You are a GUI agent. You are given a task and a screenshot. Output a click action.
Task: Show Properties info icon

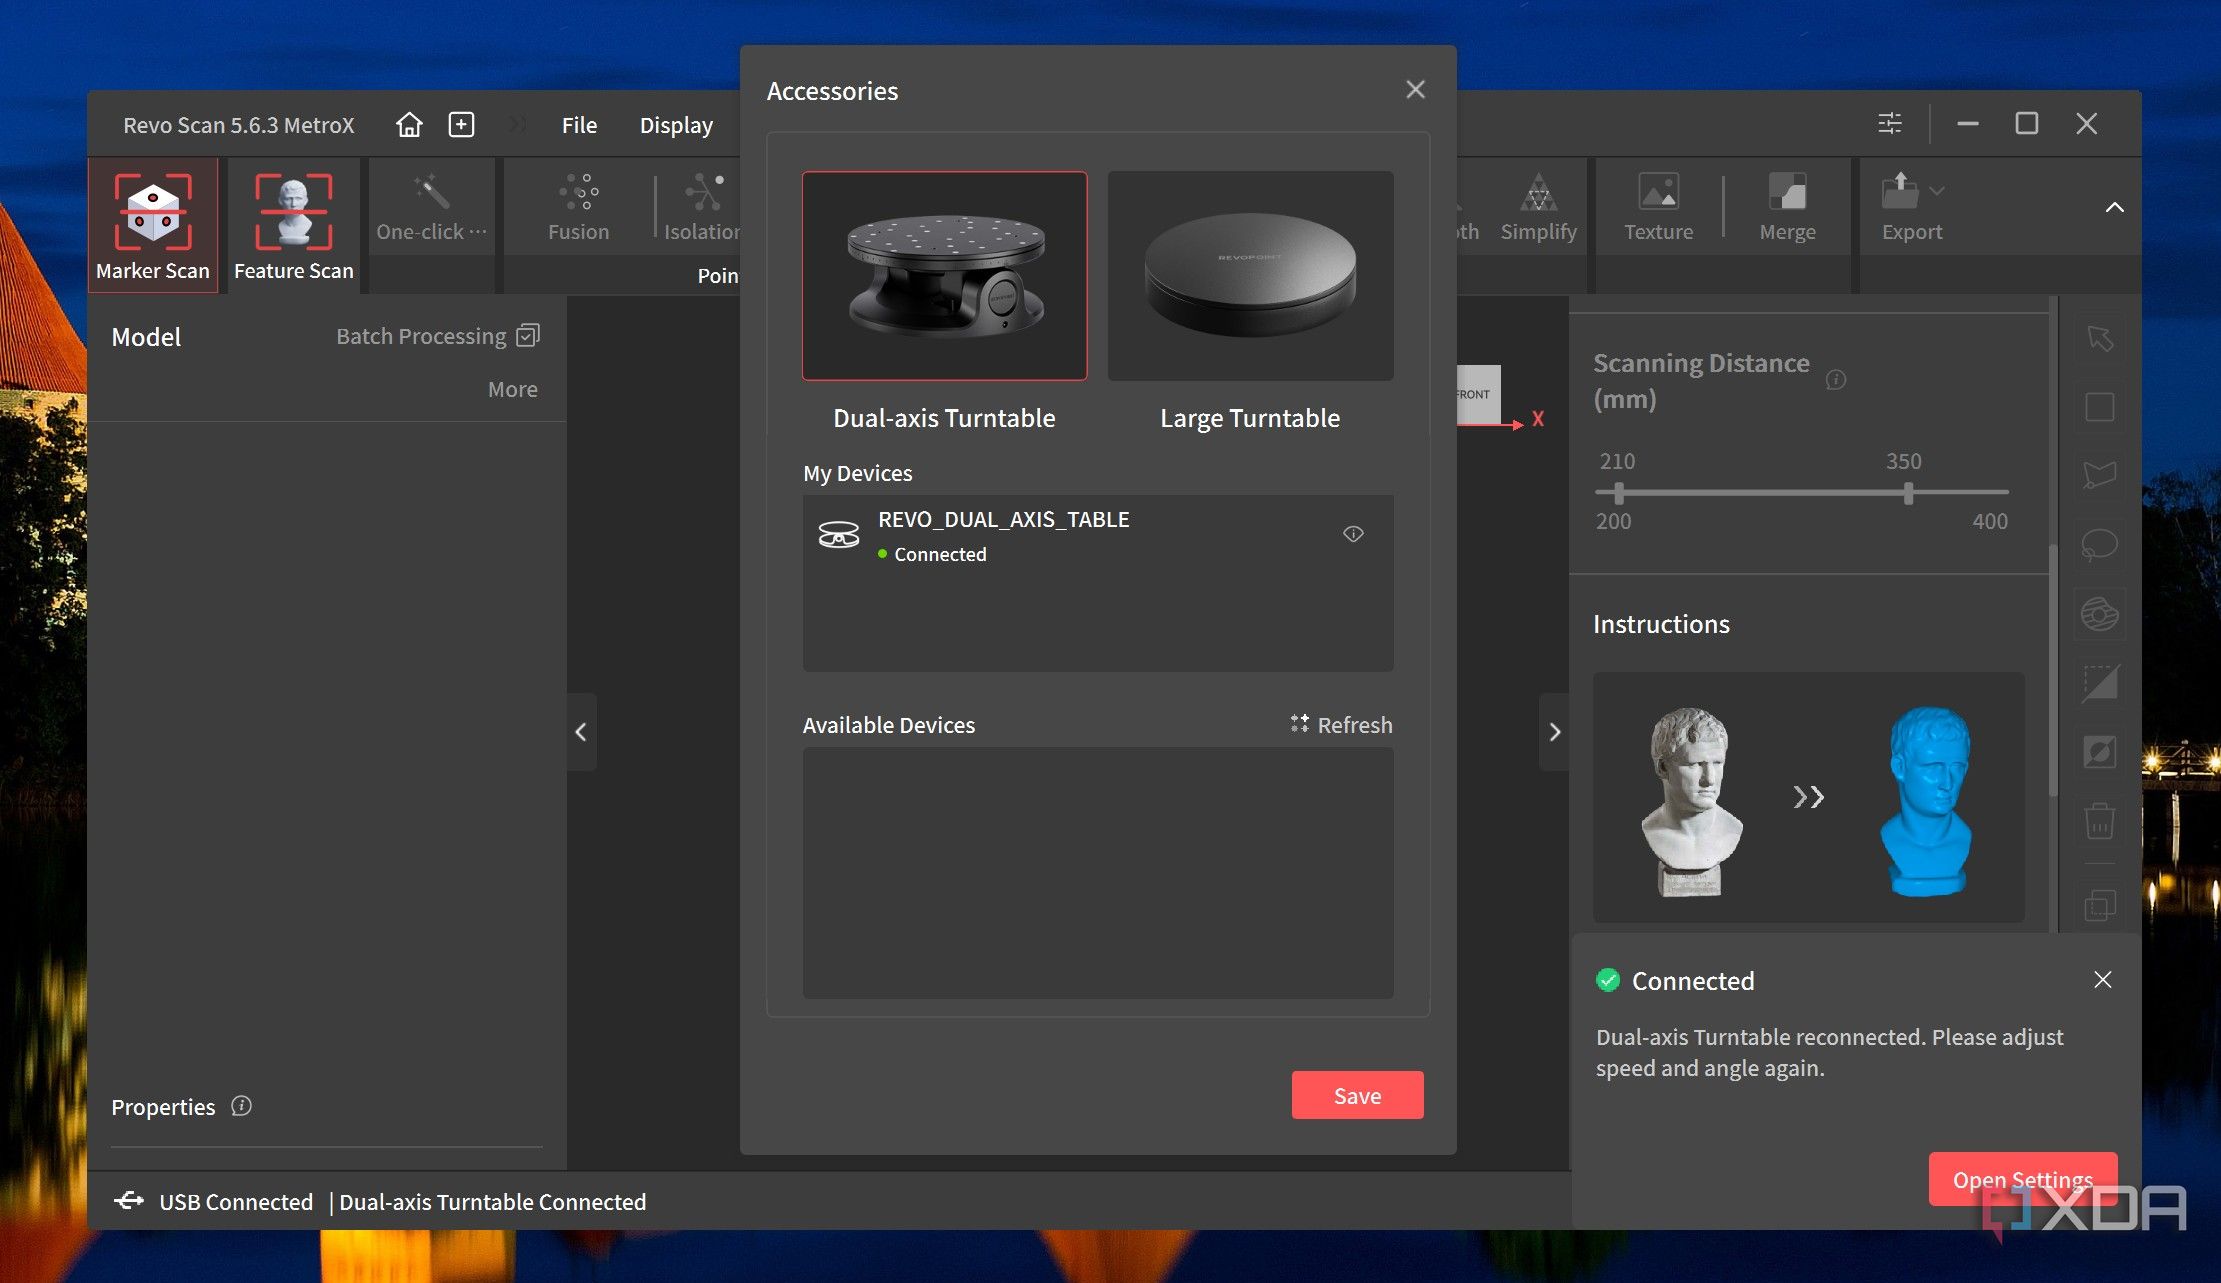(x=241, y=1105)
